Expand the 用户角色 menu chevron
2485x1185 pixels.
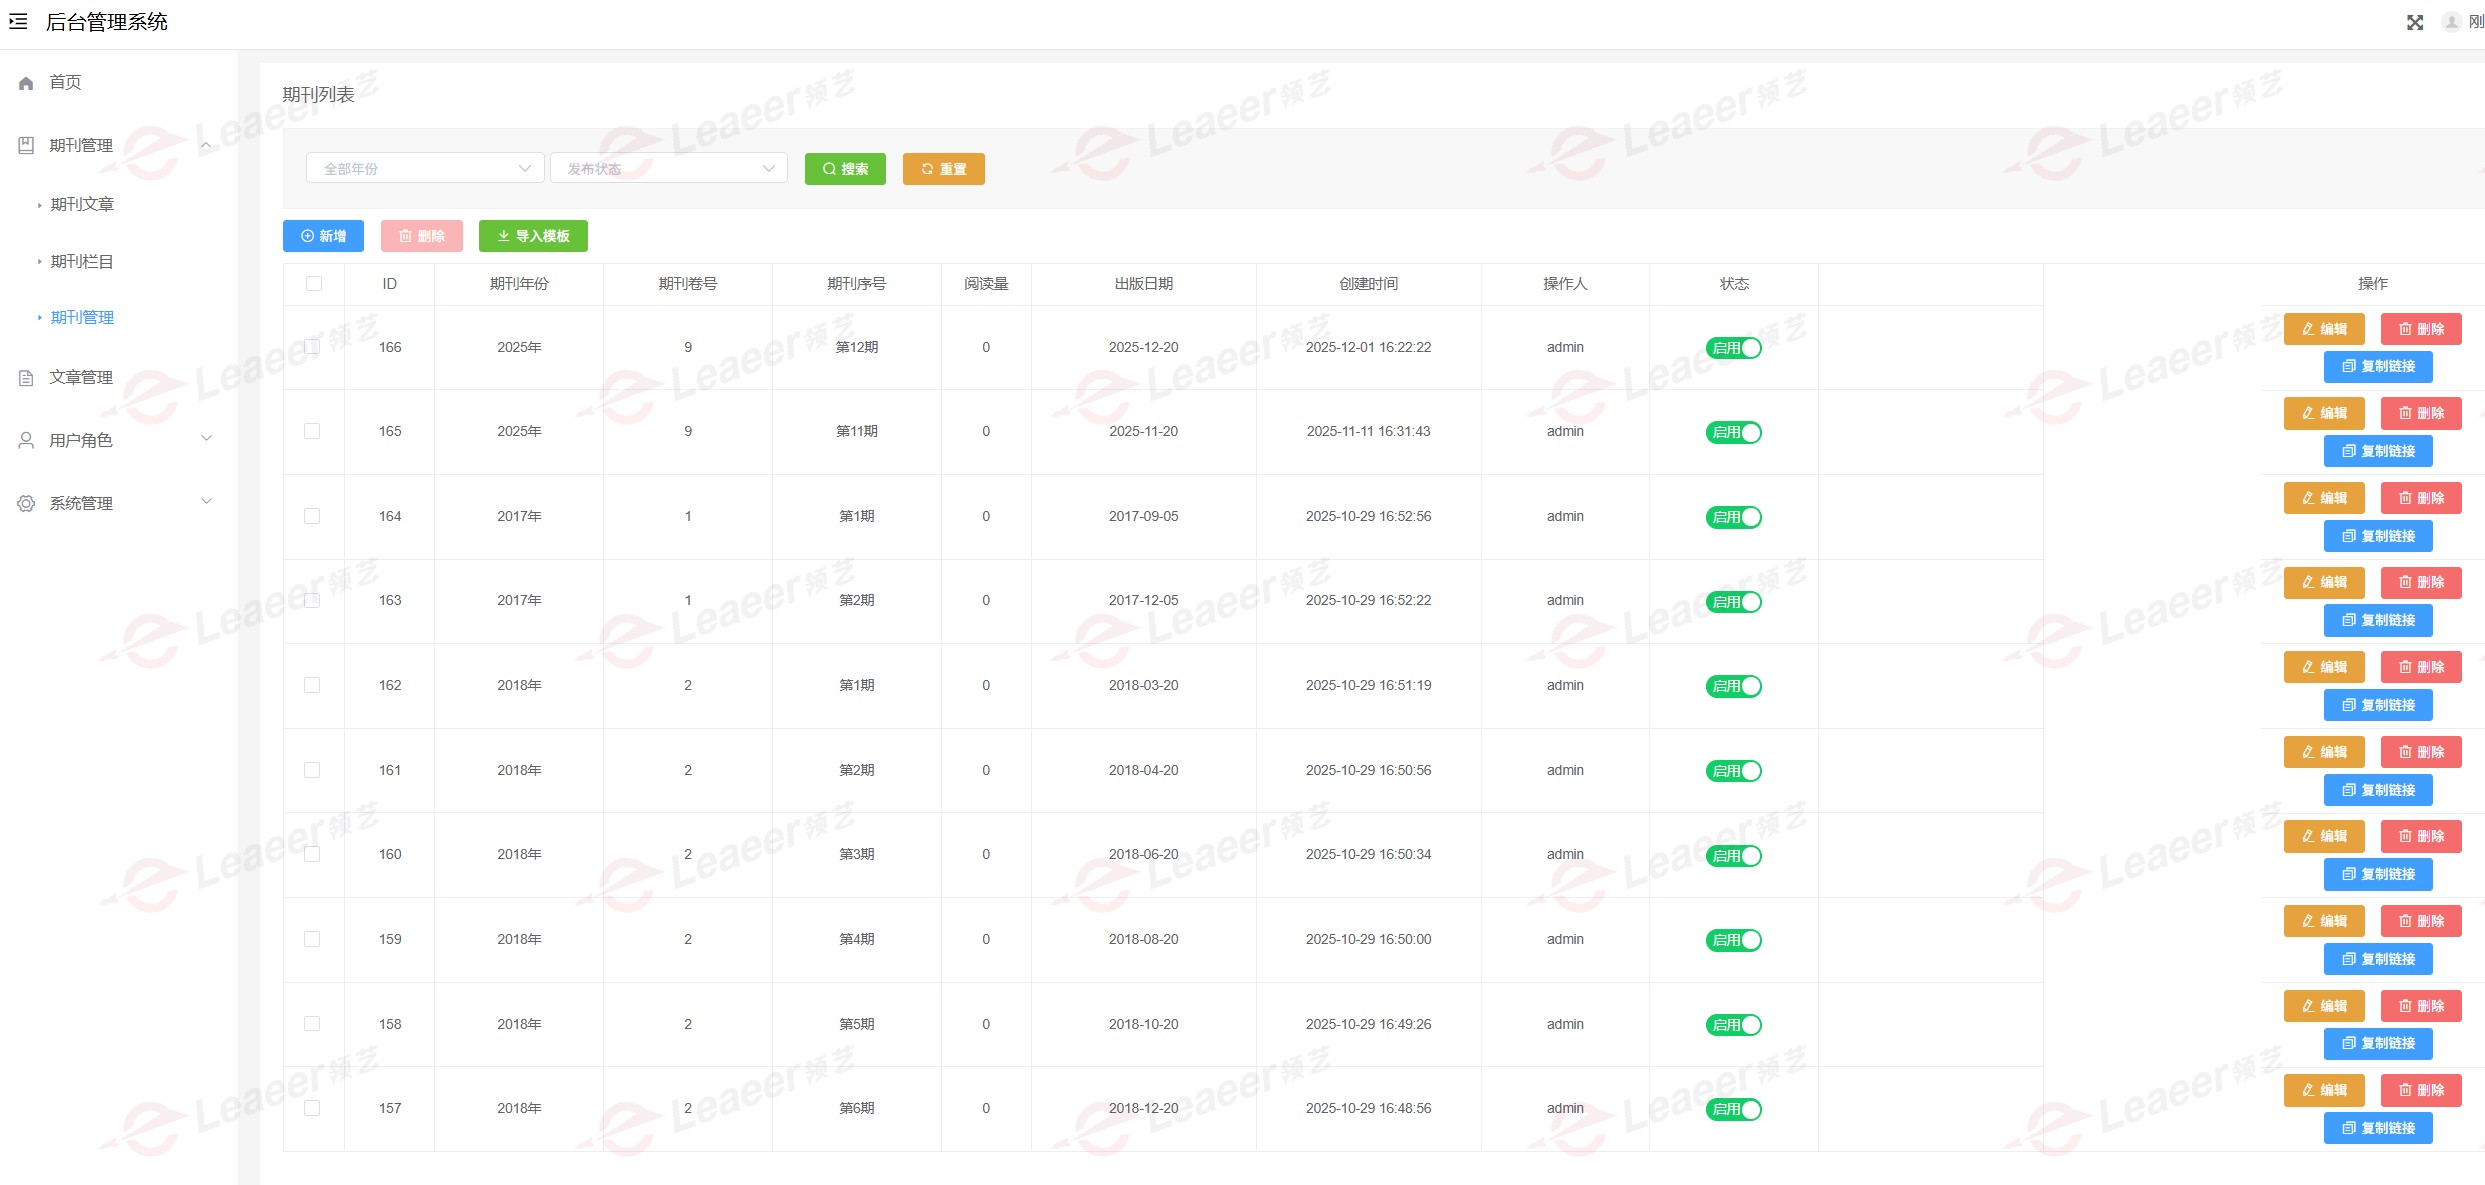coord(207,439)
